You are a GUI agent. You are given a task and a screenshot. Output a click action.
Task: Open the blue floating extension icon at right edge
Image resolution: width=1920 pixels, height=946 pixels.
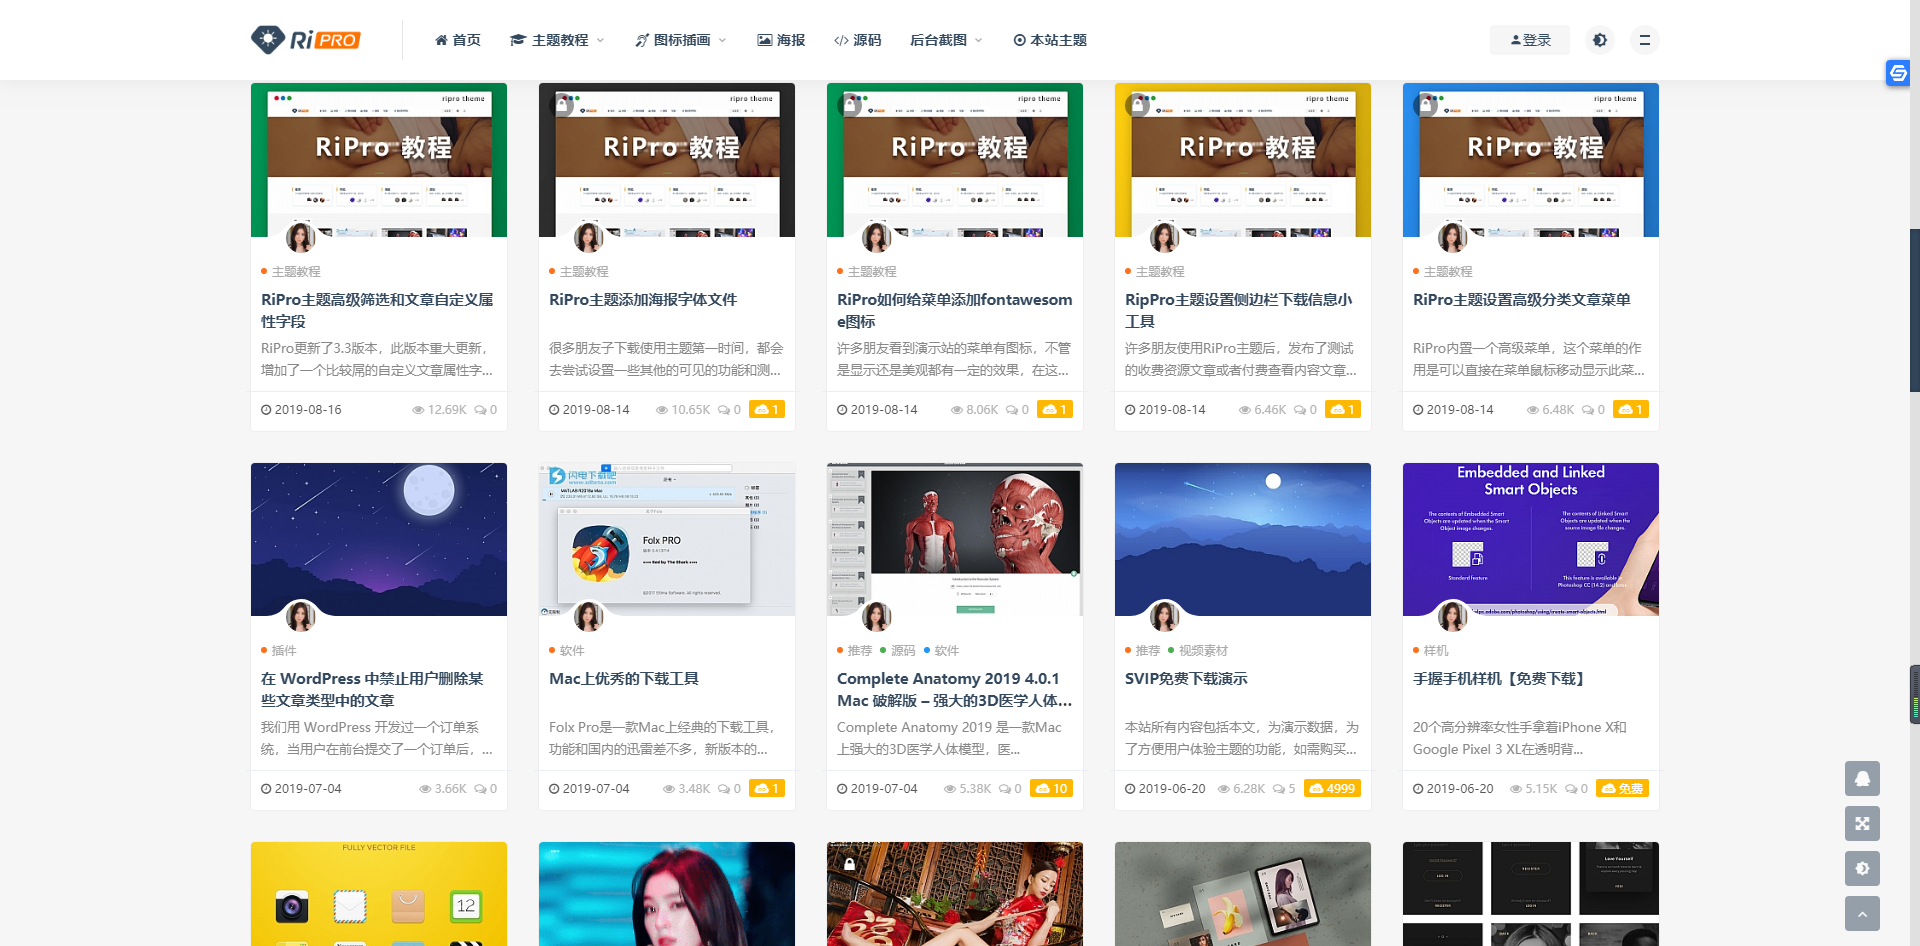(1897, 73)
